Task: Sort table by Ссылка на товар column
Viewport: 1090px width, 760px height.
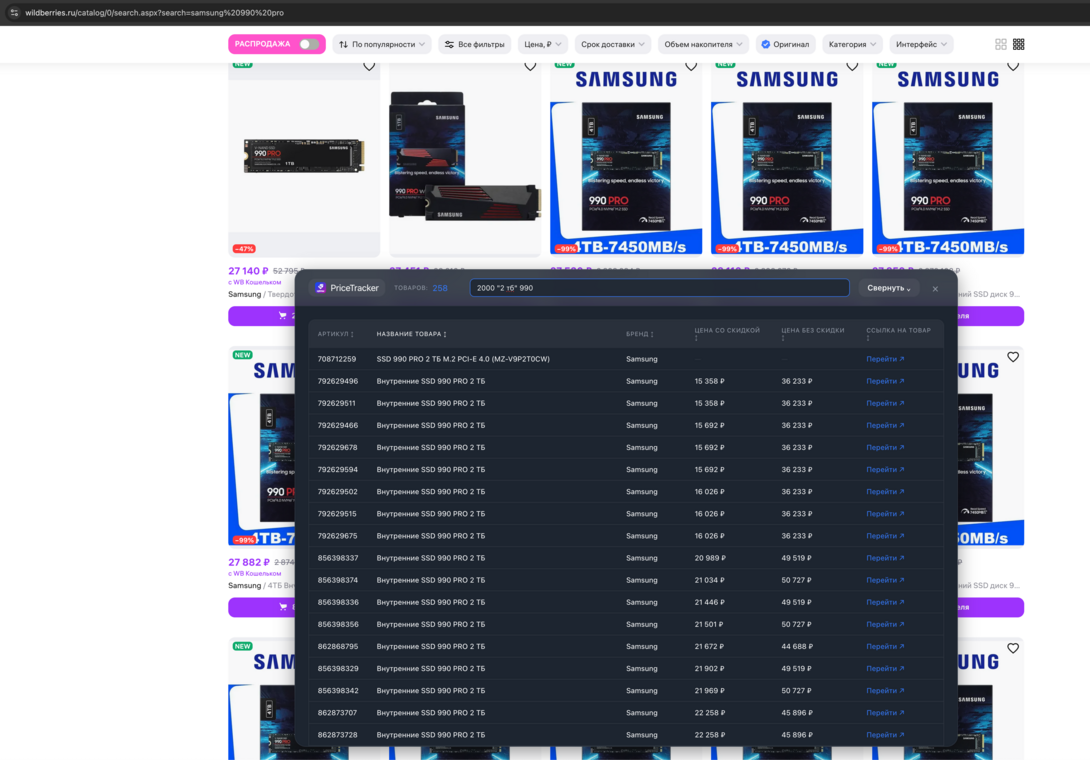Action: [898, 334]
